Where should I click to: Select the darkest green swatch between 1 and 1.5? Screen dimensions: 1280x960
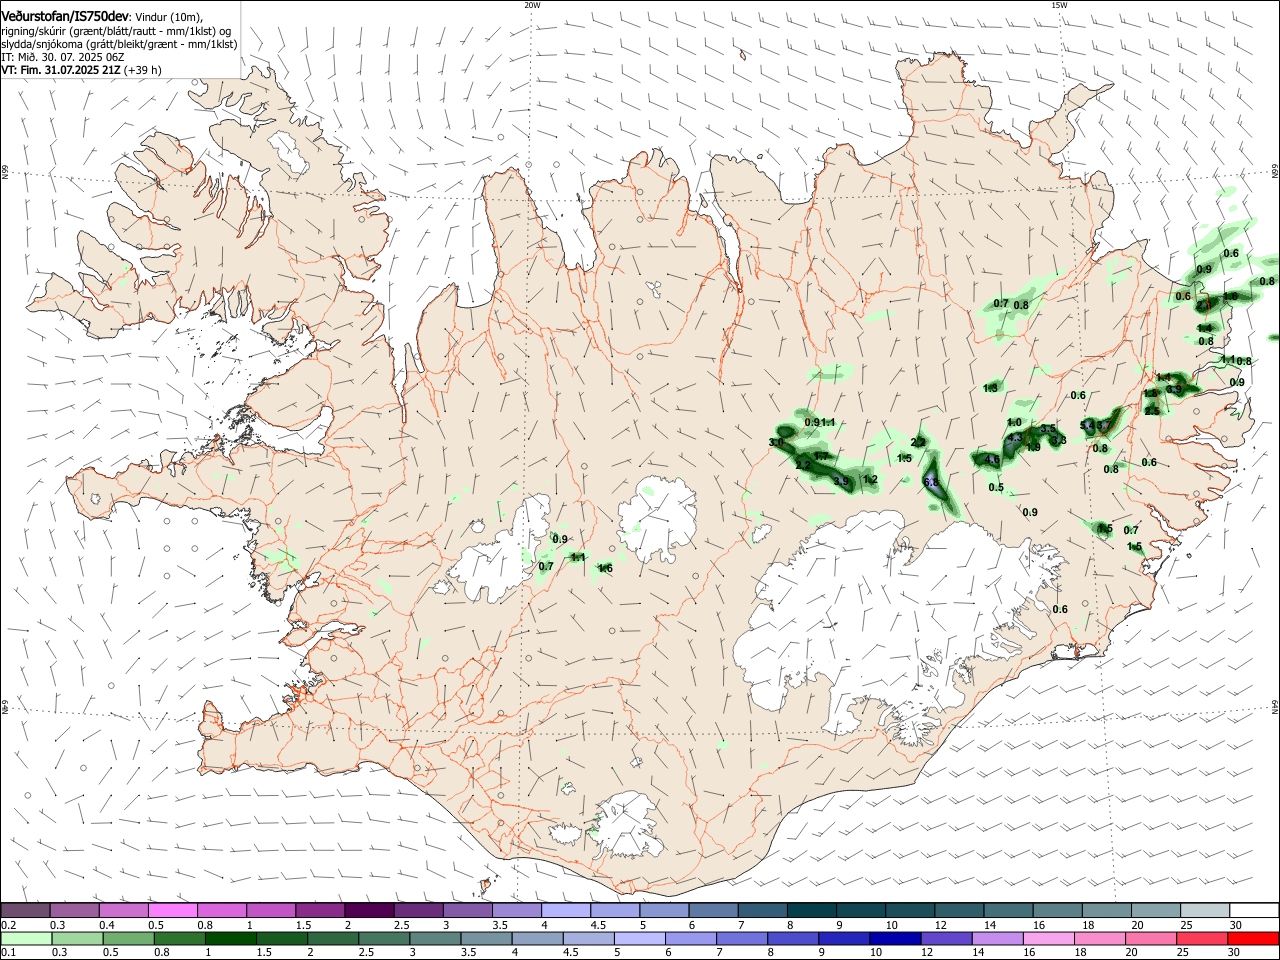tap(231, 938)
